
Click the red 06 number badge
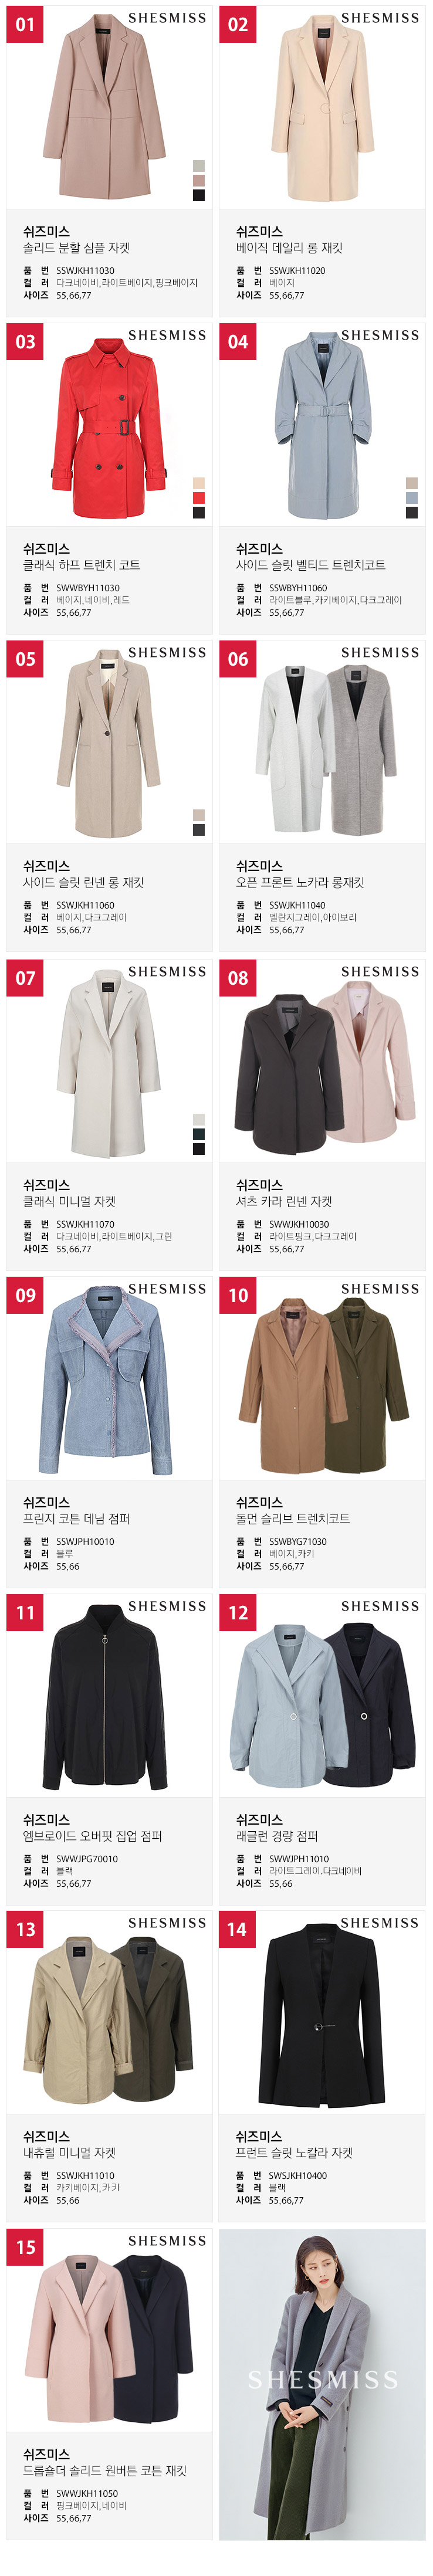pos(238,659)
